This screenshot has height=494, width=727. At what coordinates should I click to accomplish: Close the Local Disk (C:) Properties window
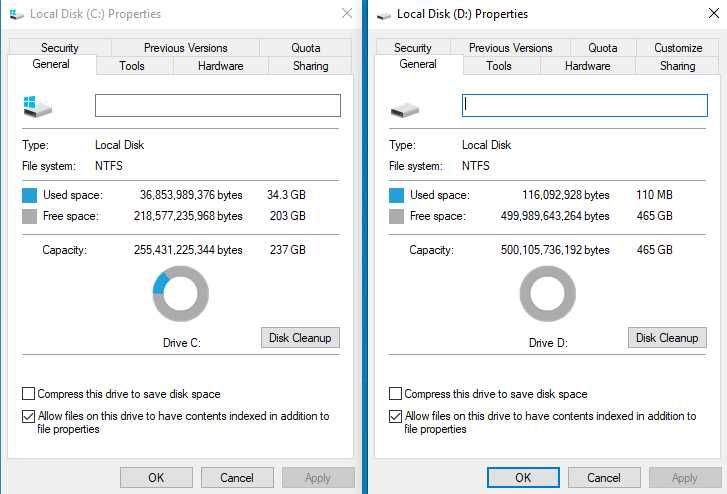point(346,14)
